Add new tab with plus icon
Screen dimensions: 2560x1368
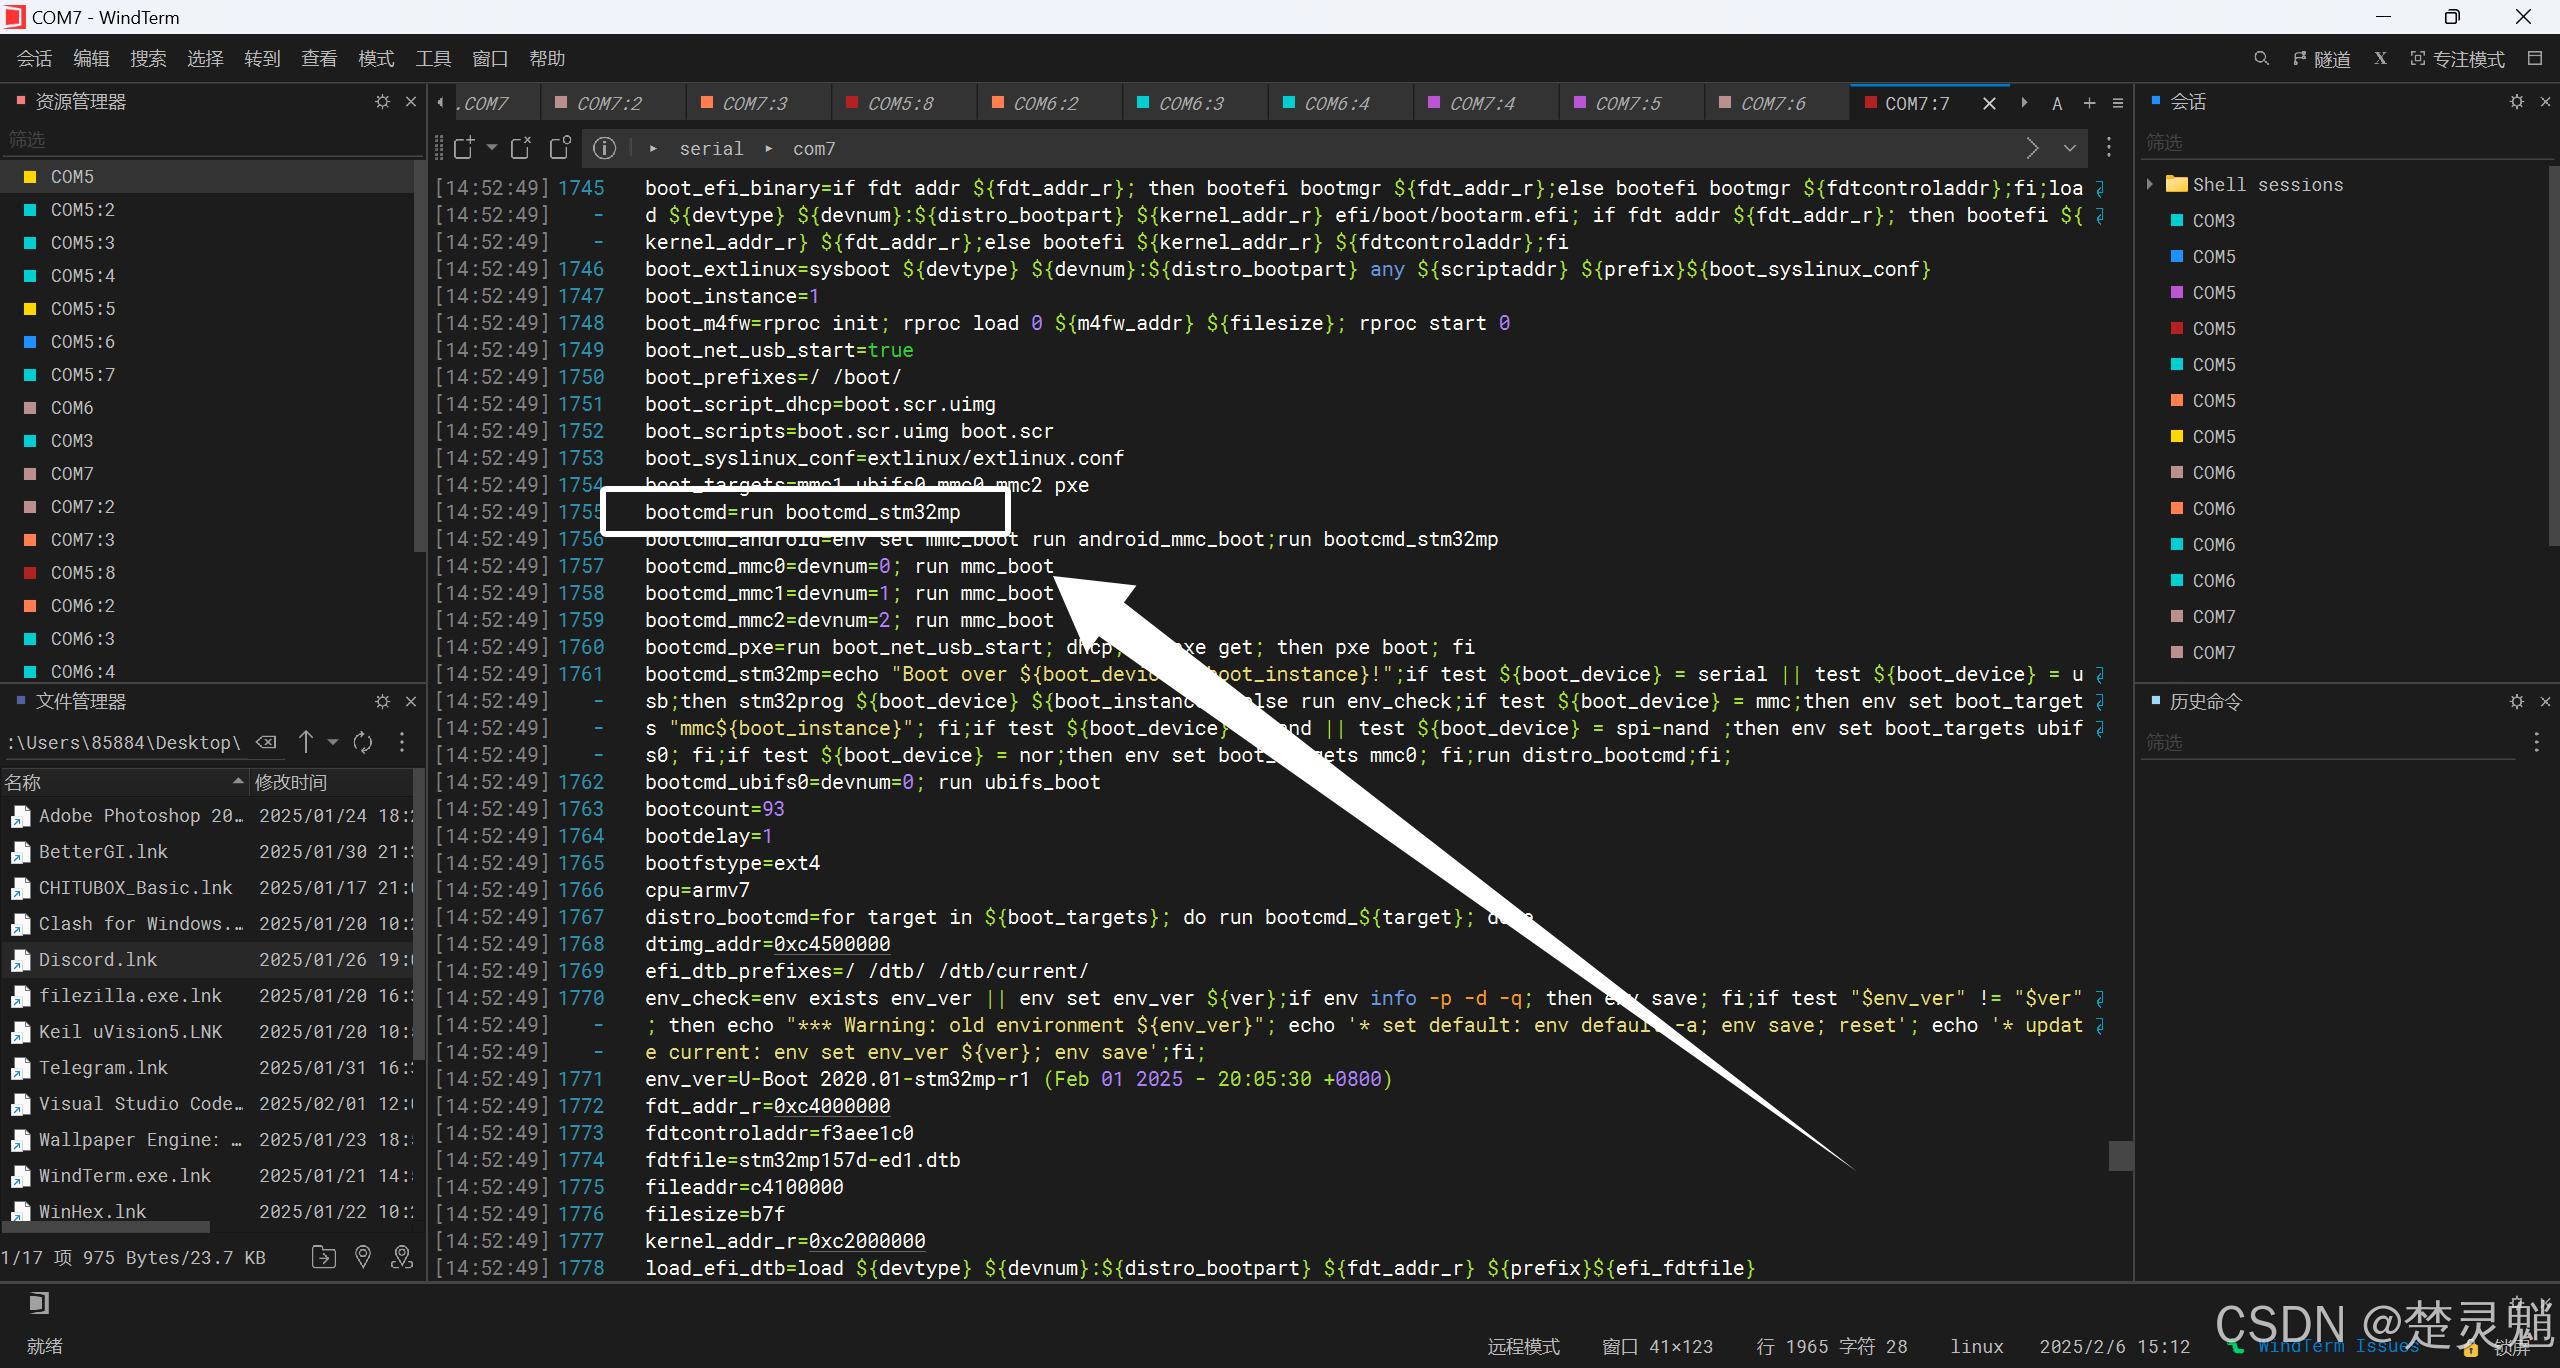[x=2089, y=103]
